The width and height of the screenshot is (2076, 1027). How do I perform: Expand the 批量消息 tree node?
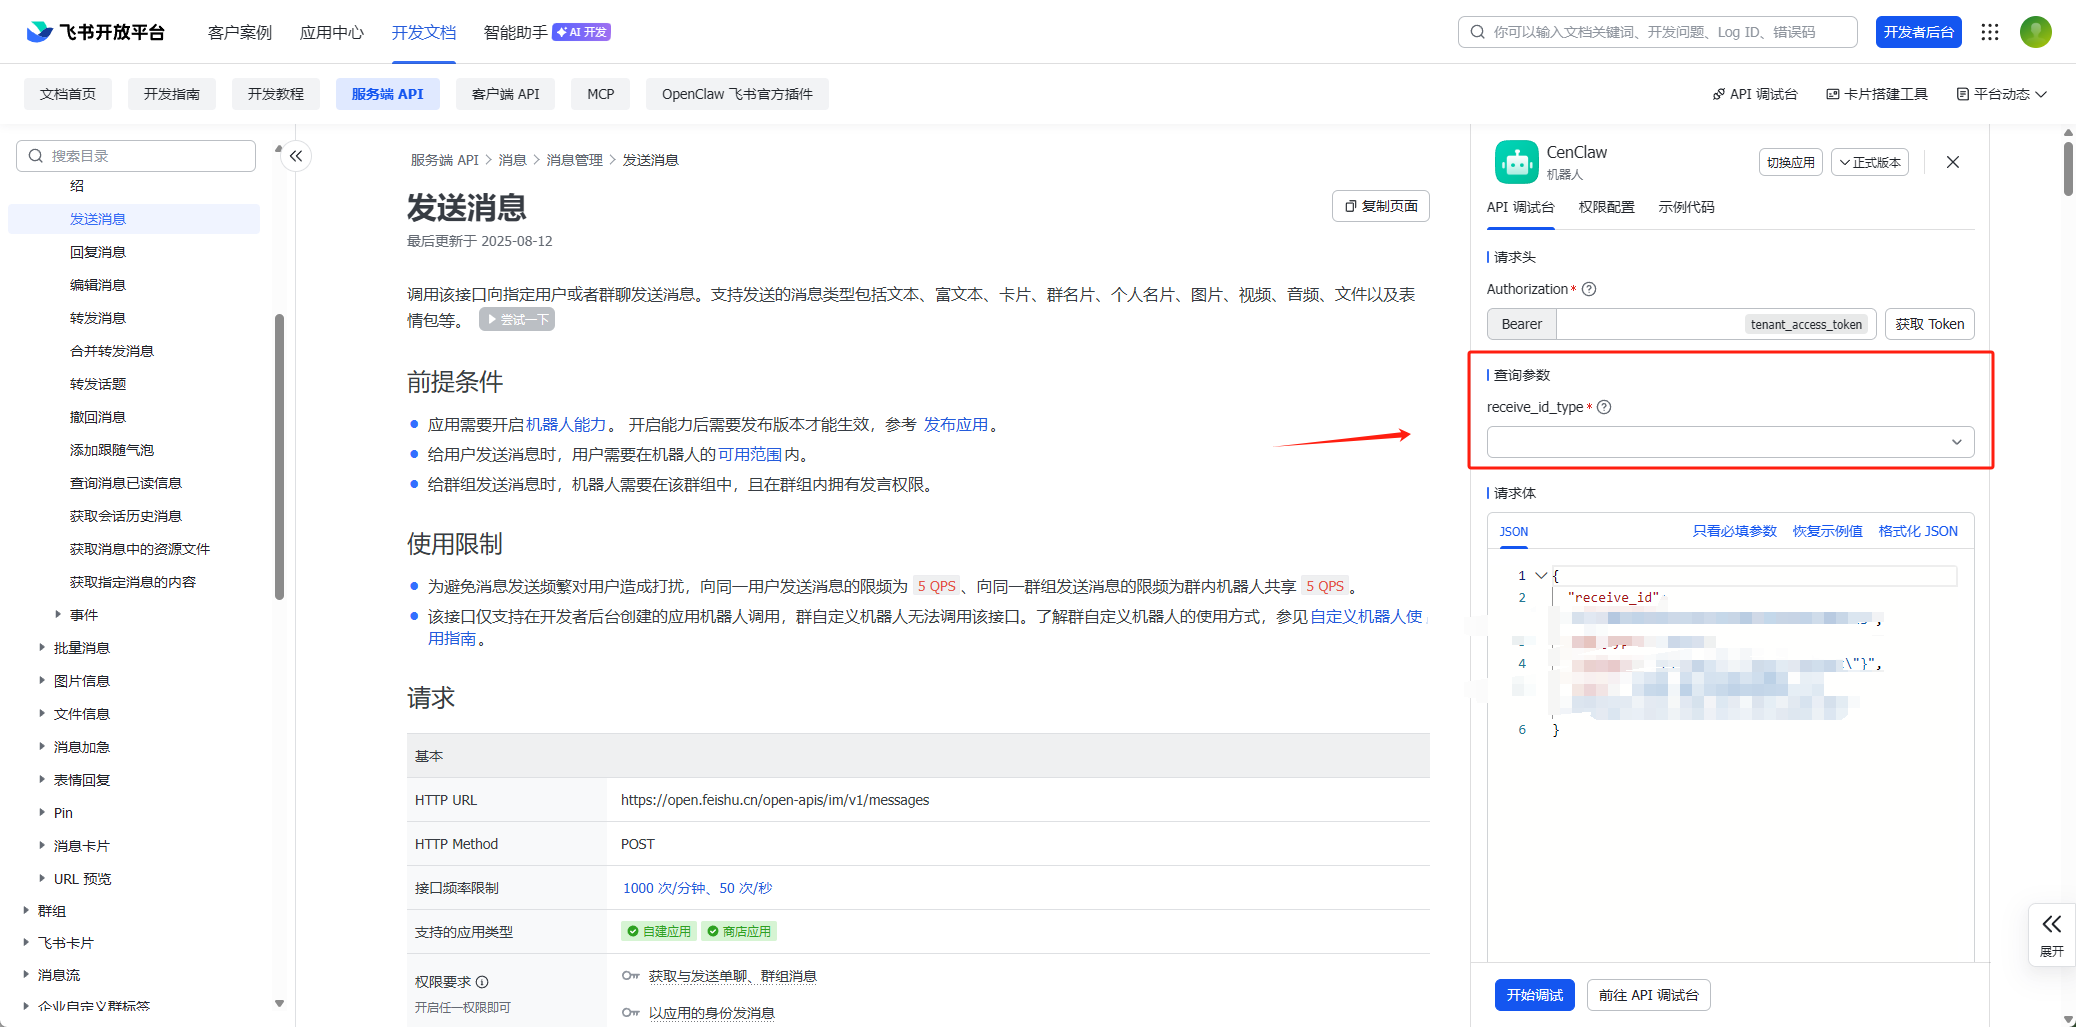point(42,648)
